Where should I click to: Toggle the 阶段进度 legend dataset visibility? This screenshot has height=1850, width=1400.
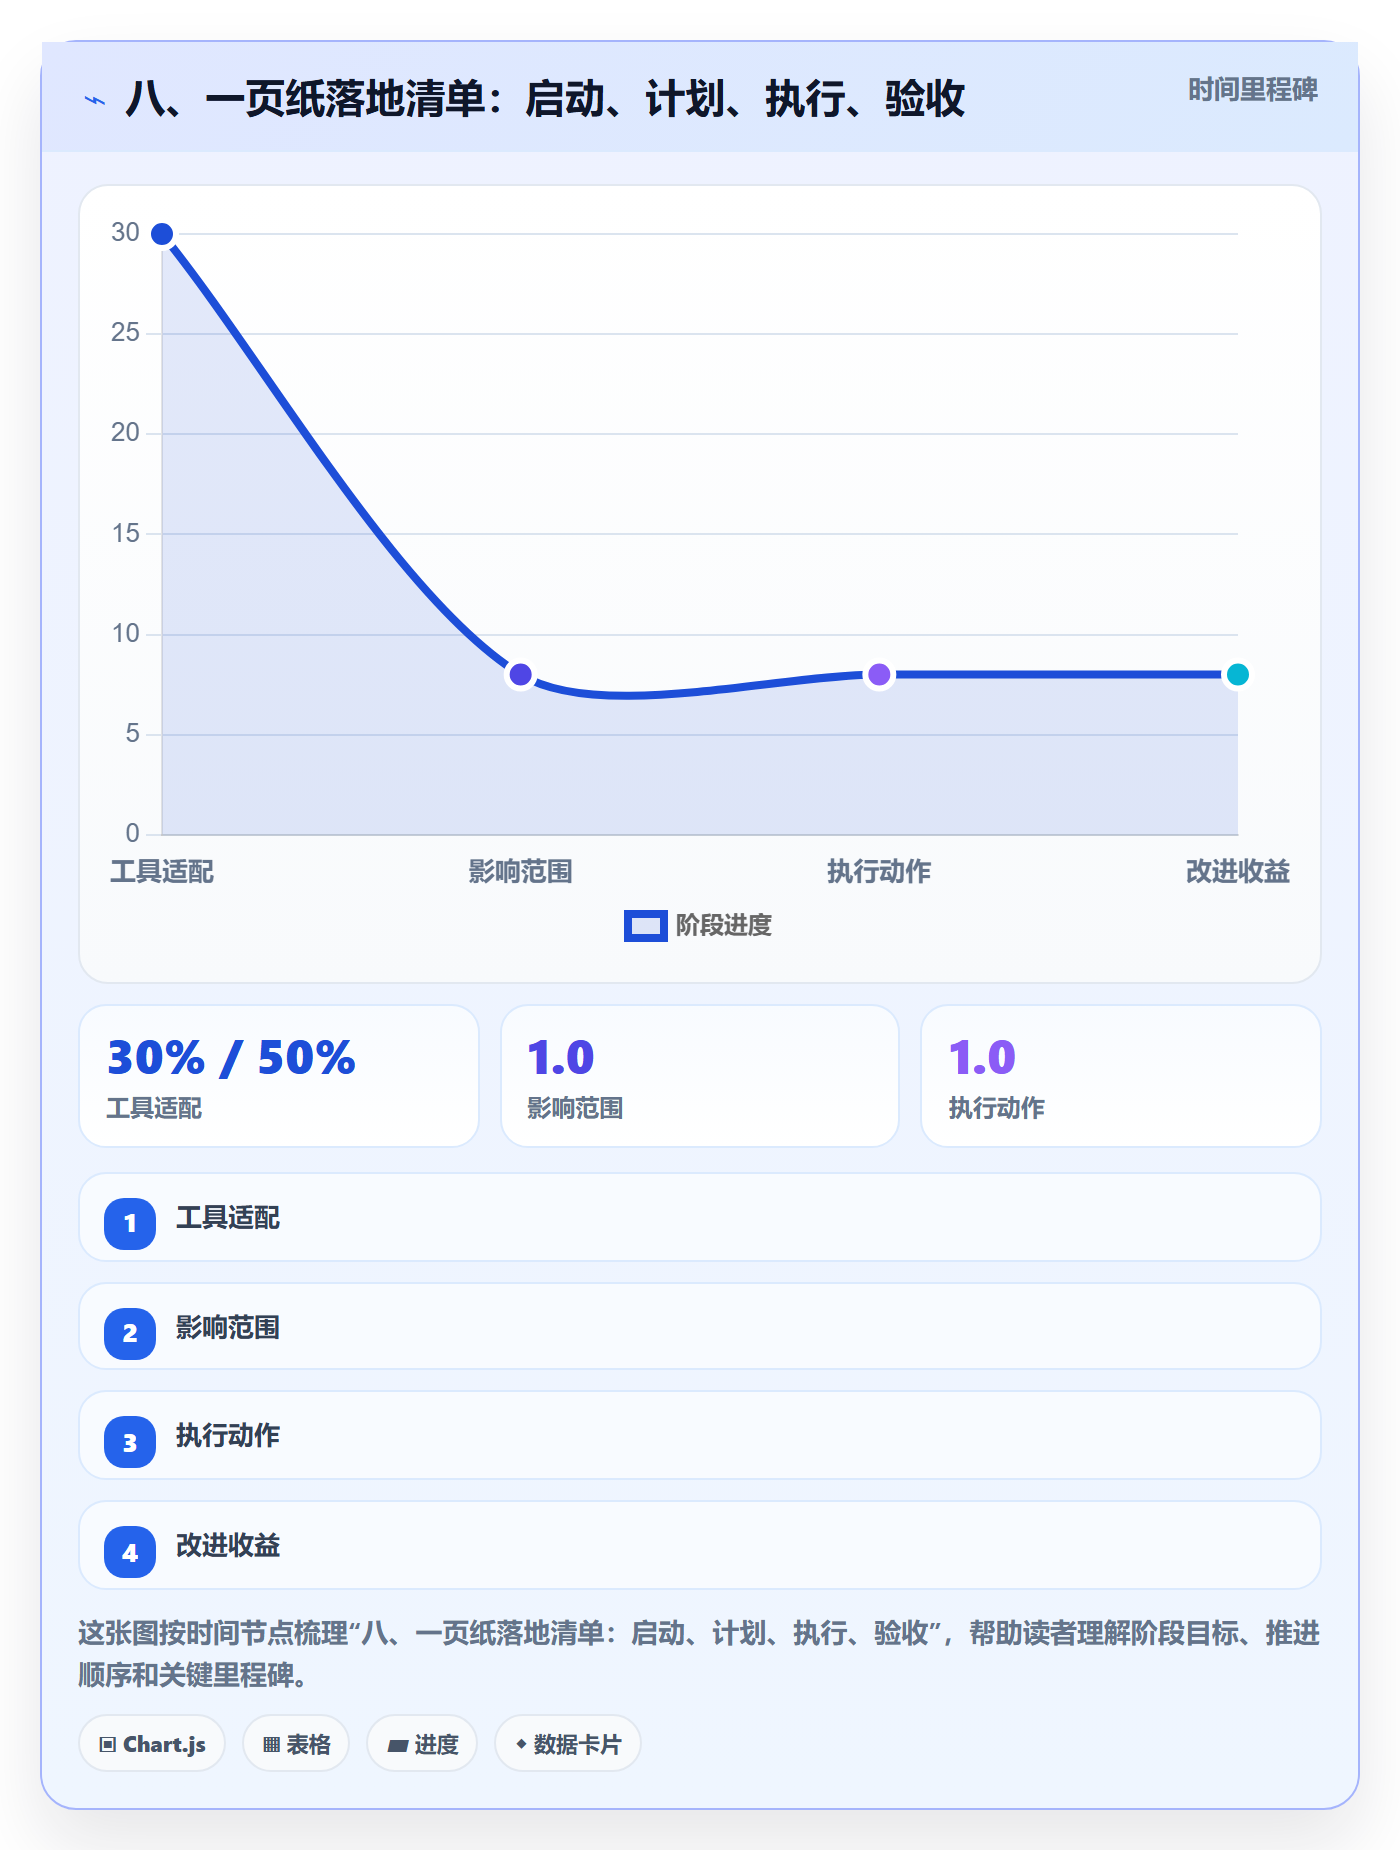point(698,926)
